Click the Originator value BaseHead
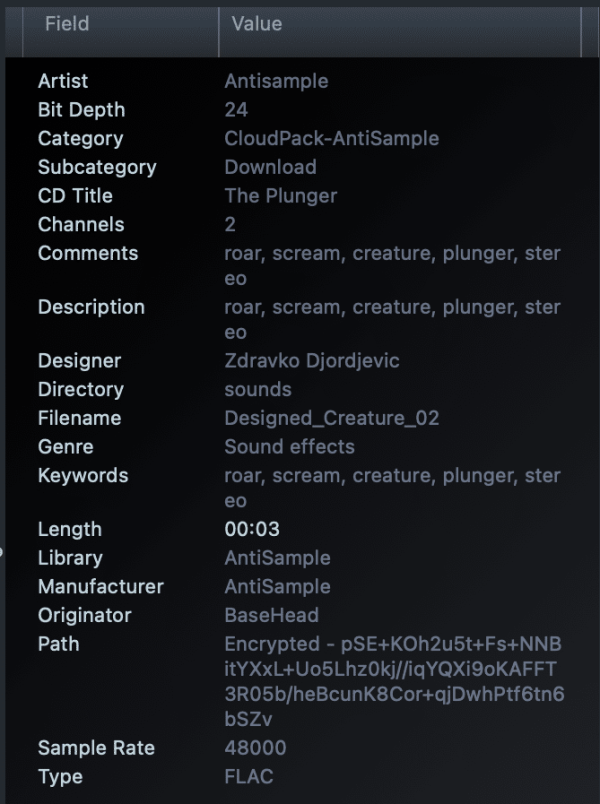This screenshot has height=804, width=600. point(271,615)
